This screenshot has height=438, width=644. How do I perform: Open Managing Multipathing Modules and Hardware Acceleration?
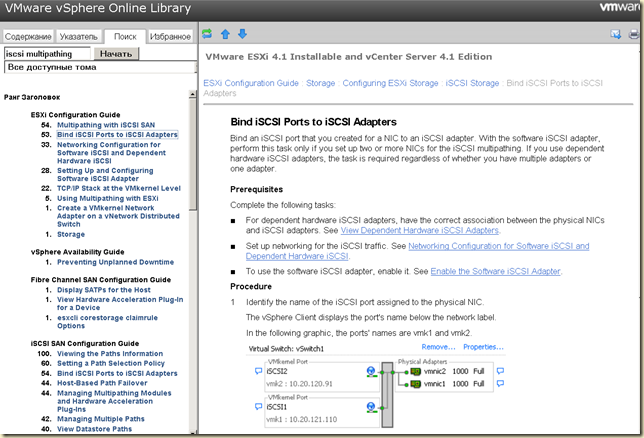click(x=114, y=401)
